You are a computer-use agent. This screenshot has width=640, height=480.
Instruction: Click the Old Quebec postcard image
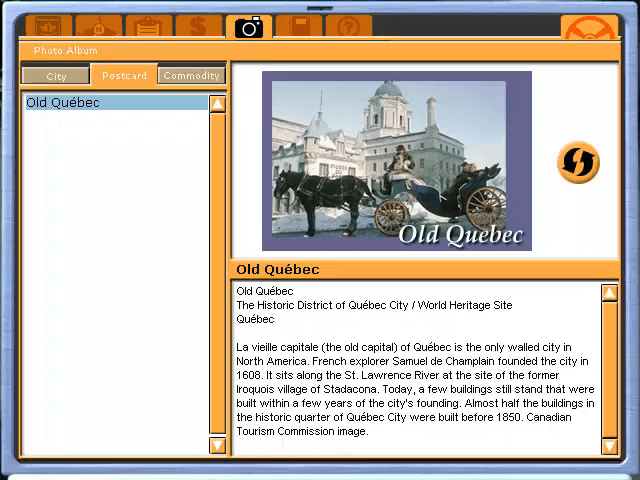[x=397, y=161]
